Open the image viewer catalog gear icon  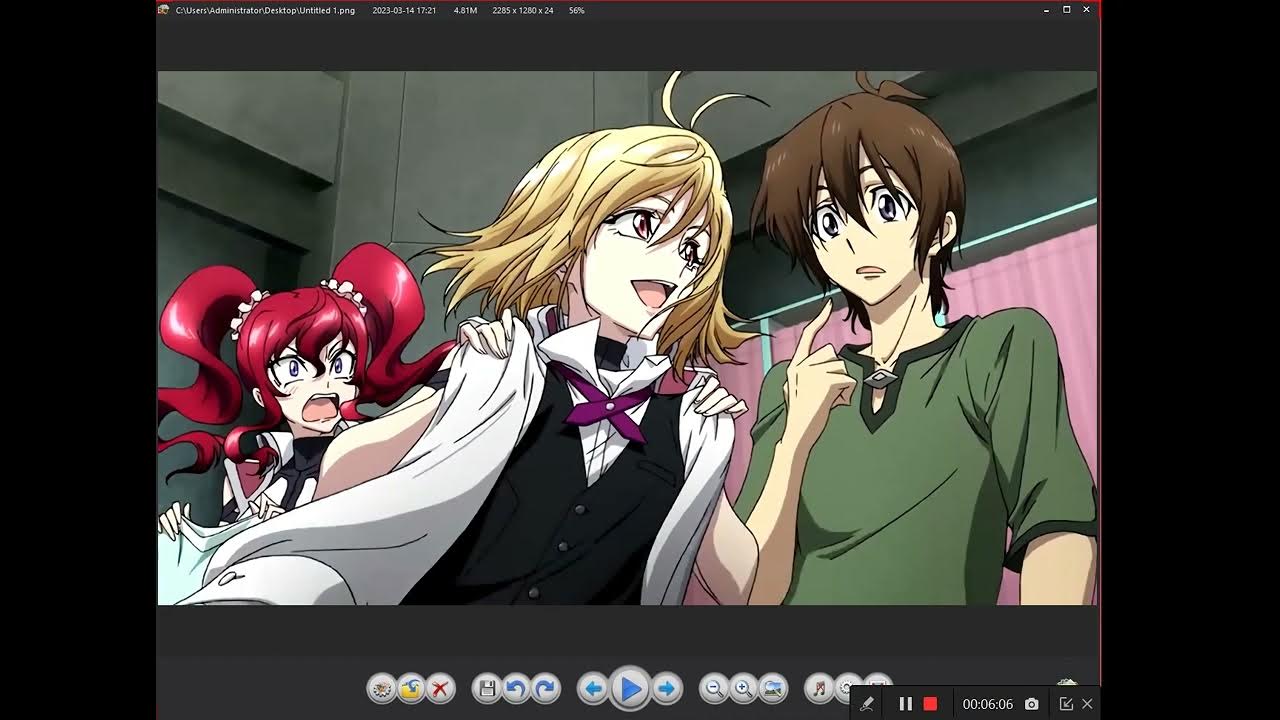pyautogui.click(x=382, y=688)
